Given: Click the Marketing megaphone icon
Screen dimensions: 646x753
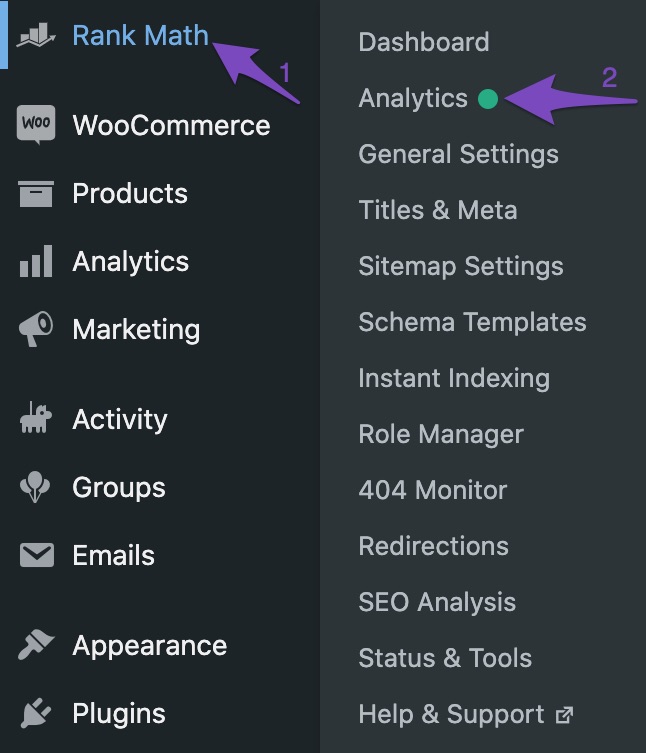Looking at the screenshot, I should pyautogui.click(x=36, y=329).
